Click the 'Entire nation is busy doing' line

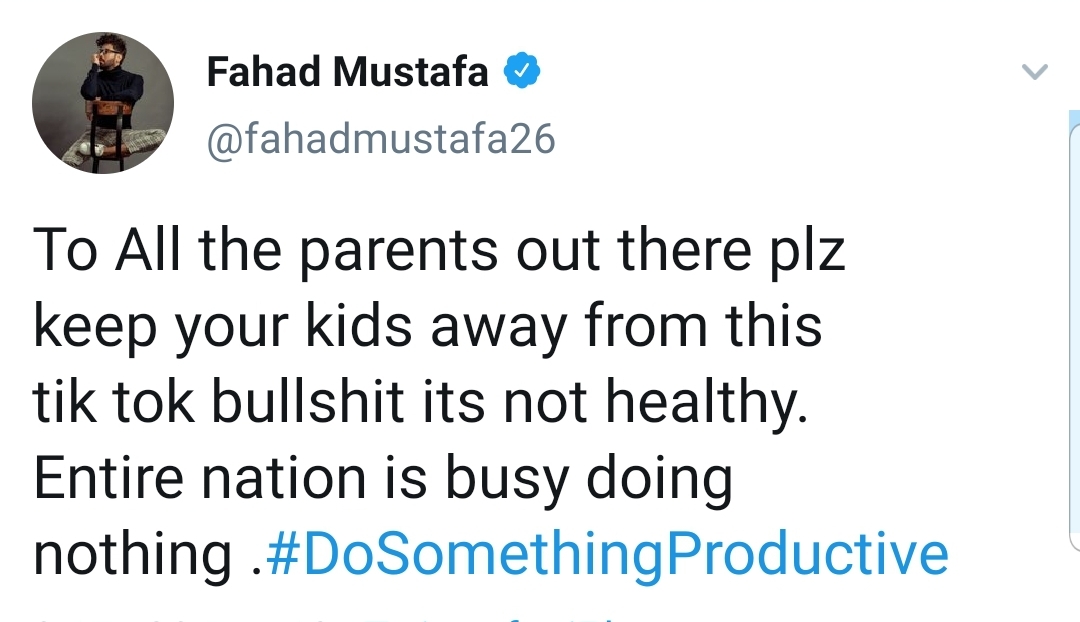point(382,477)
